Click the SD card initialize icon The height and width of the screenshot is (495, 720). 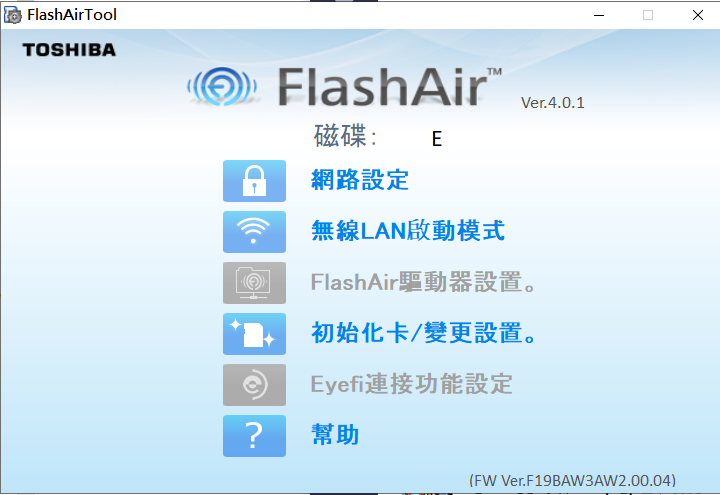254,334
